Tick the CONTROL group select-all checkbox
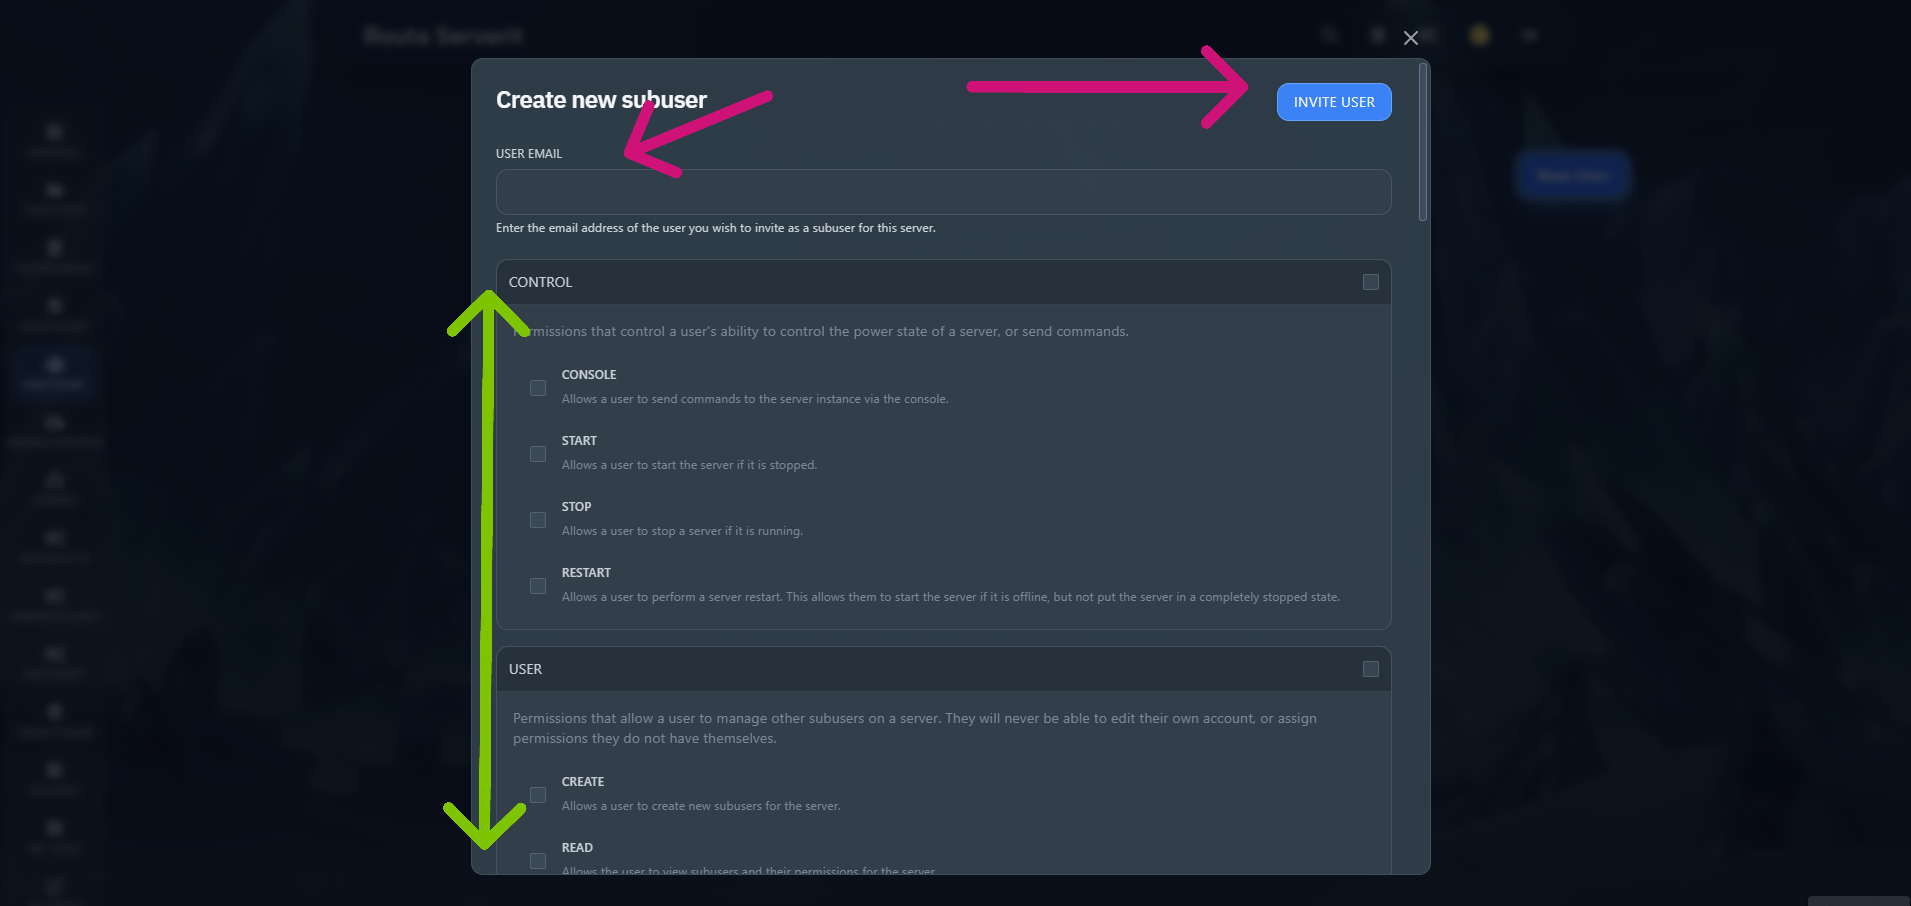 pos(1371,283)
